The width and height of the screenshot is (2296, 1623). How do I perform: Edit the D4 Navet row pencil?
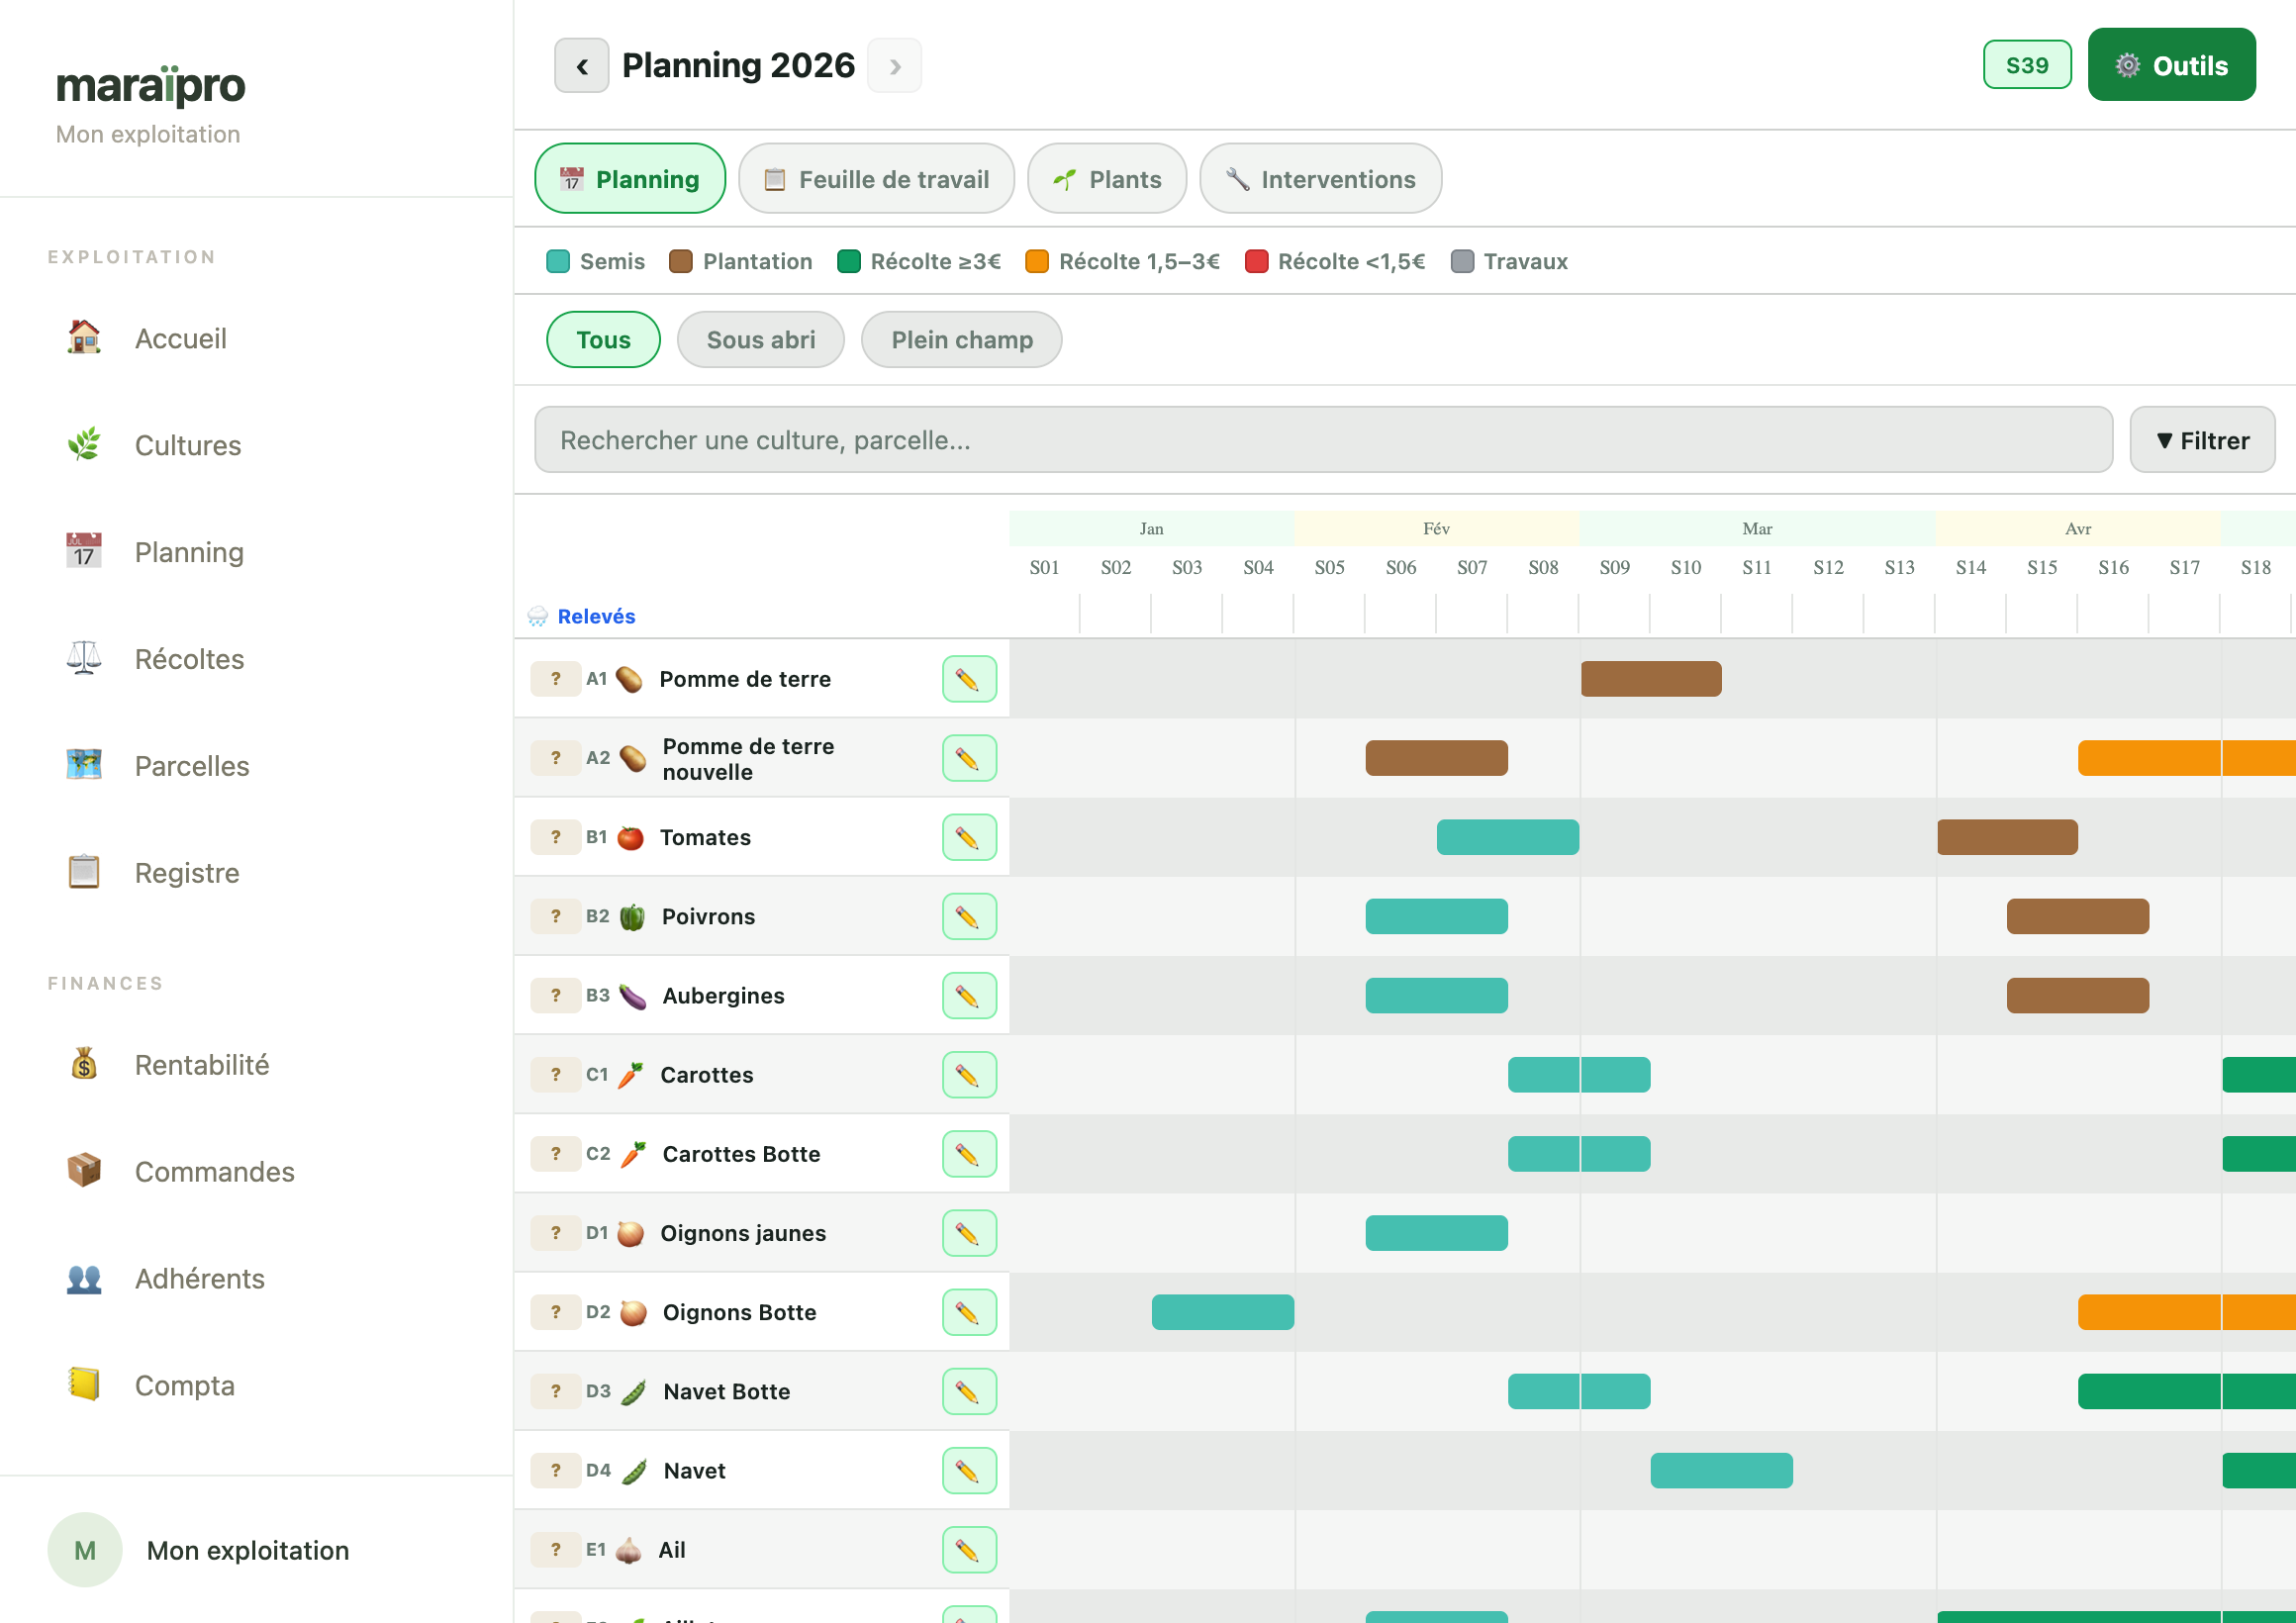pos(969,1471)
